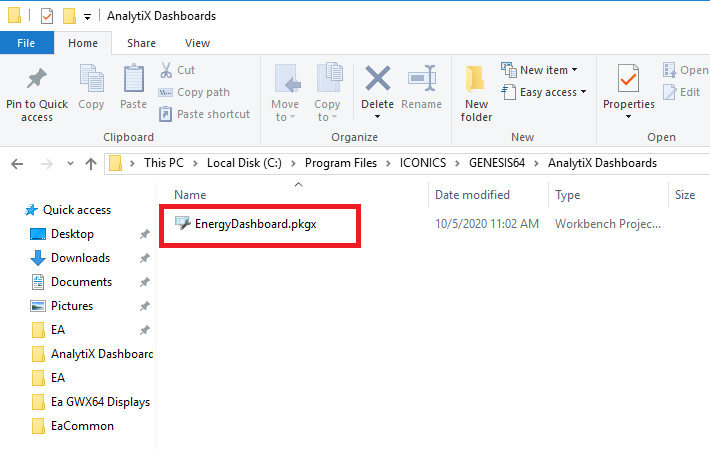Sort files by Type column
The height and width of the screenshot is (449, 710).
tap(568, 195)
